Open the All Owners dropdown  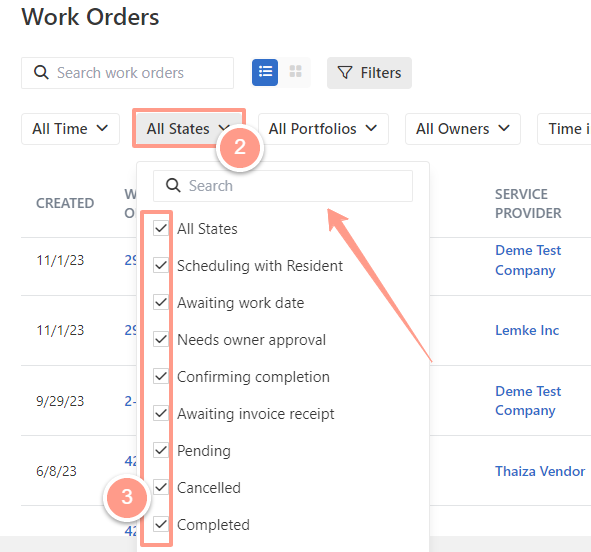pos(462,129)
